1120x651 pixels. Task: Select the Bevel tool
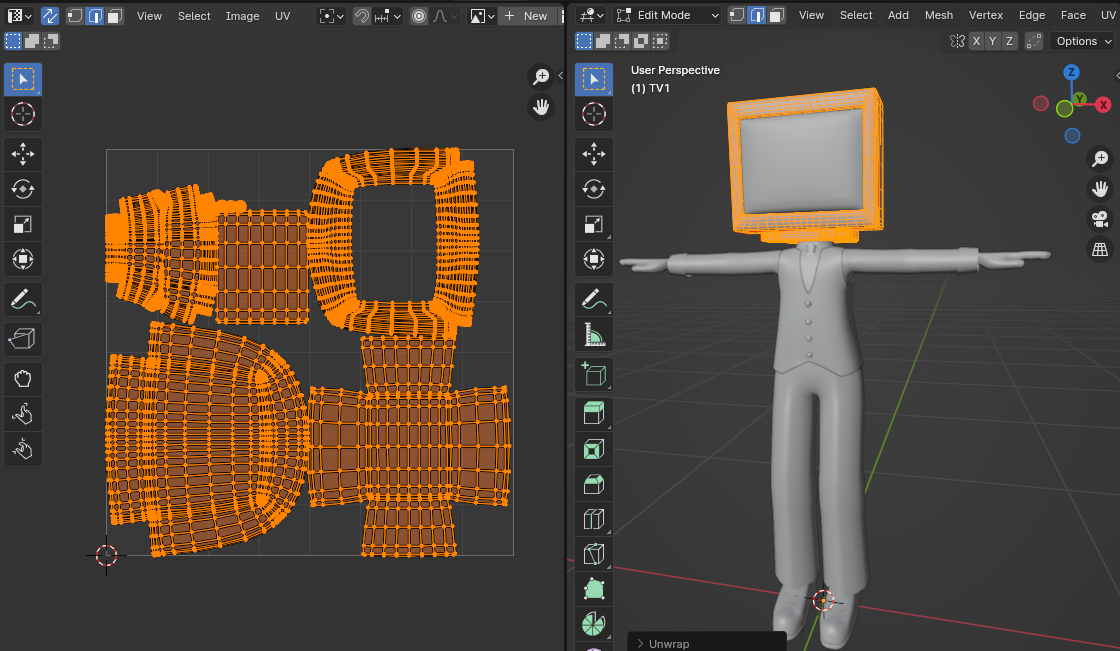coord(594,484)
